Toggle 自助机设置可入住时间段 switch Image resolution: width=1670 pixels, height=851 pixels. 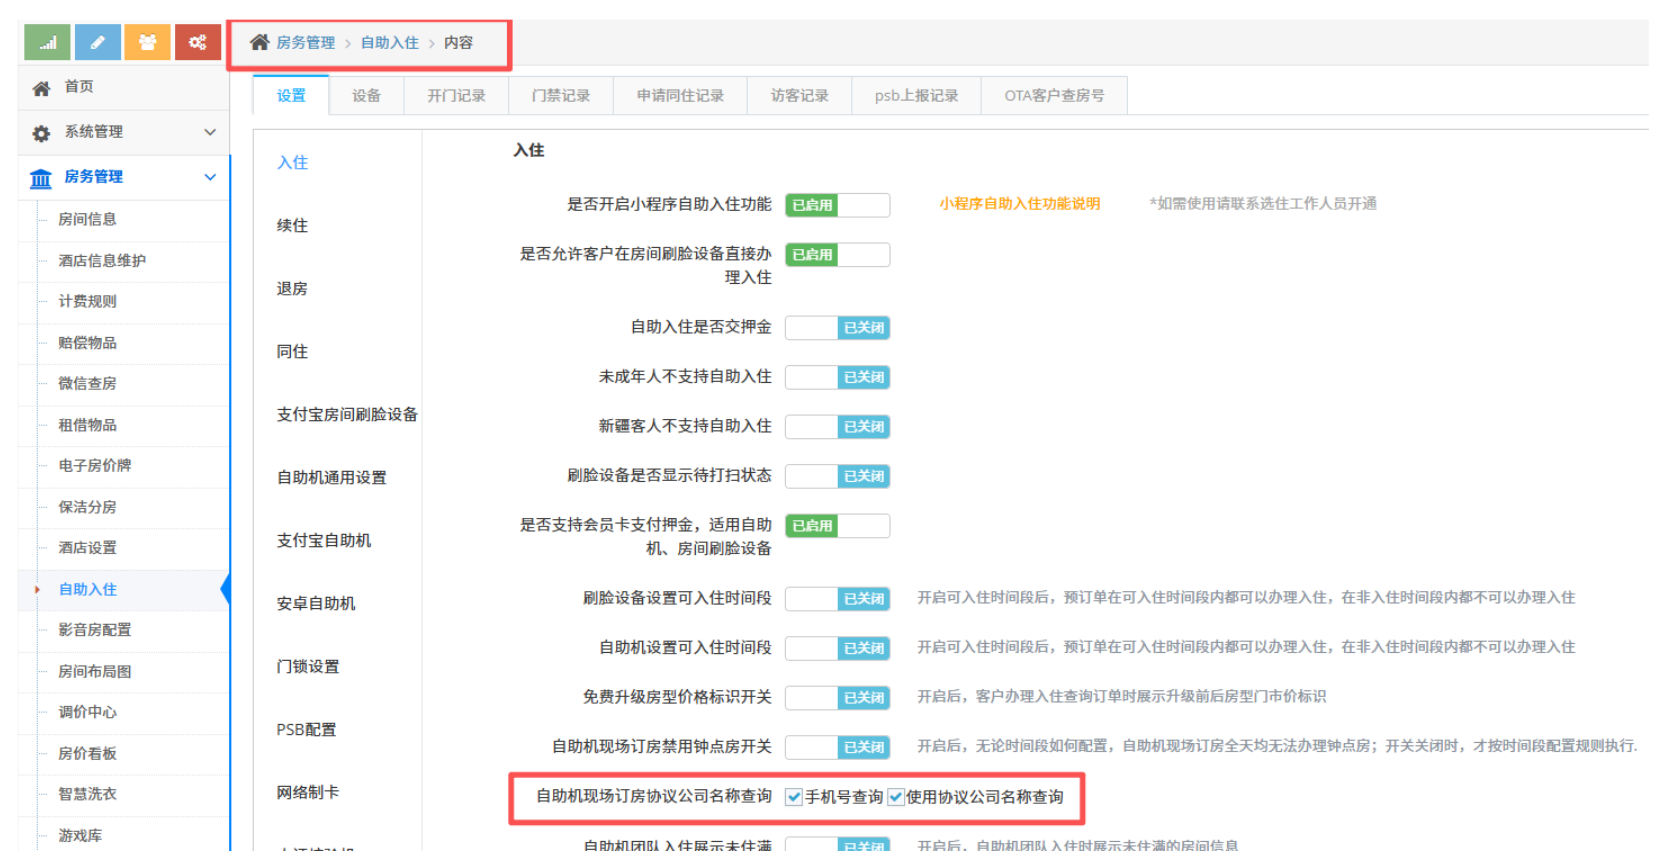point(837,648)
